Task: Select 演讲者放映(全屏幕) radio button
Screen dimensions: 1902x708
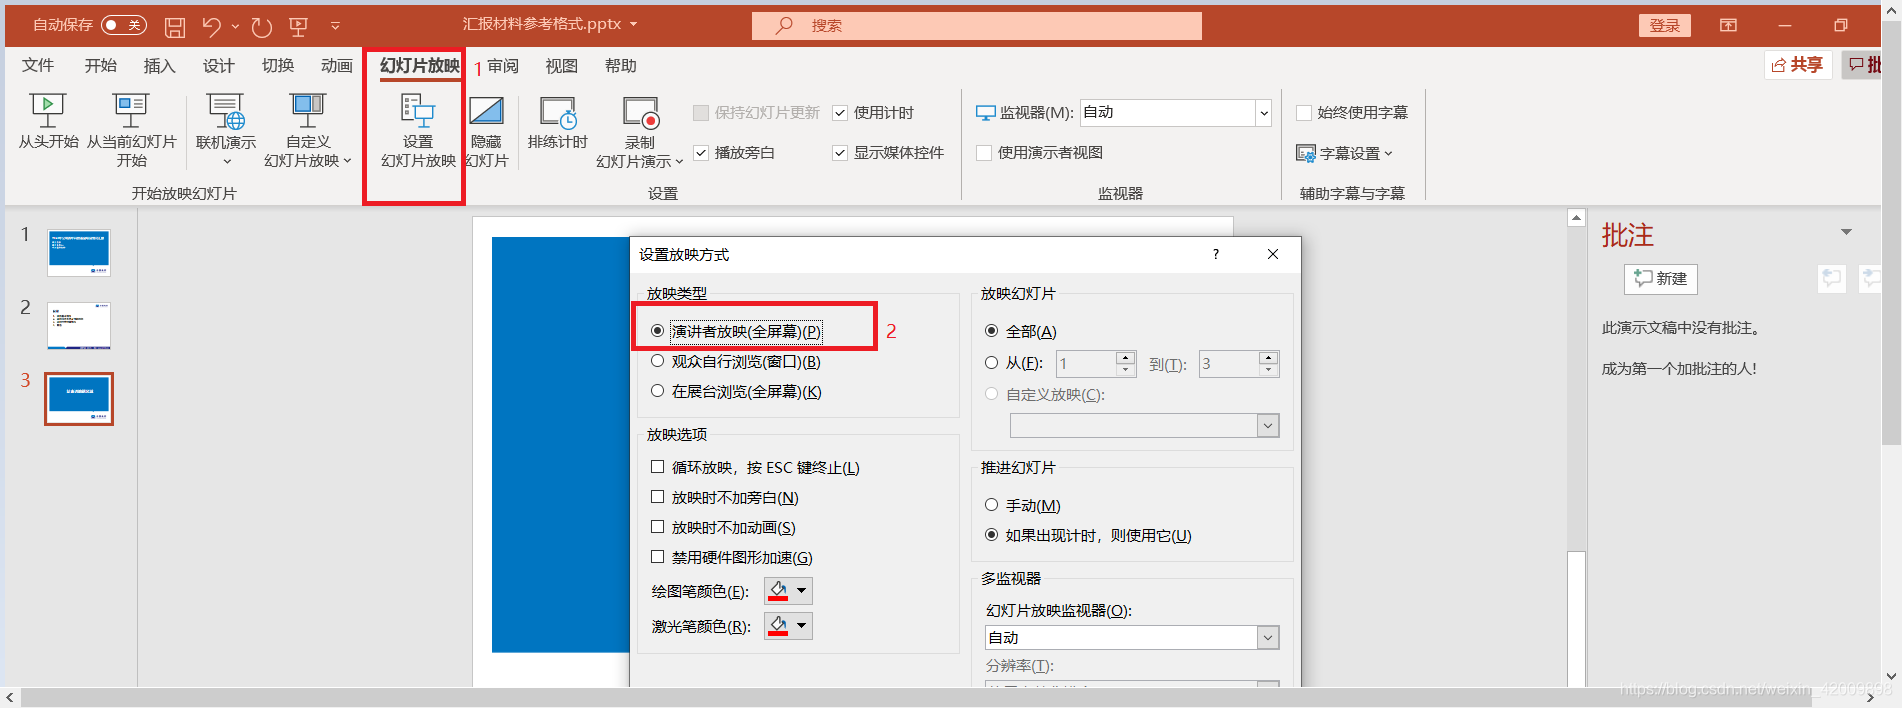Action: click(x=657, y=331)
